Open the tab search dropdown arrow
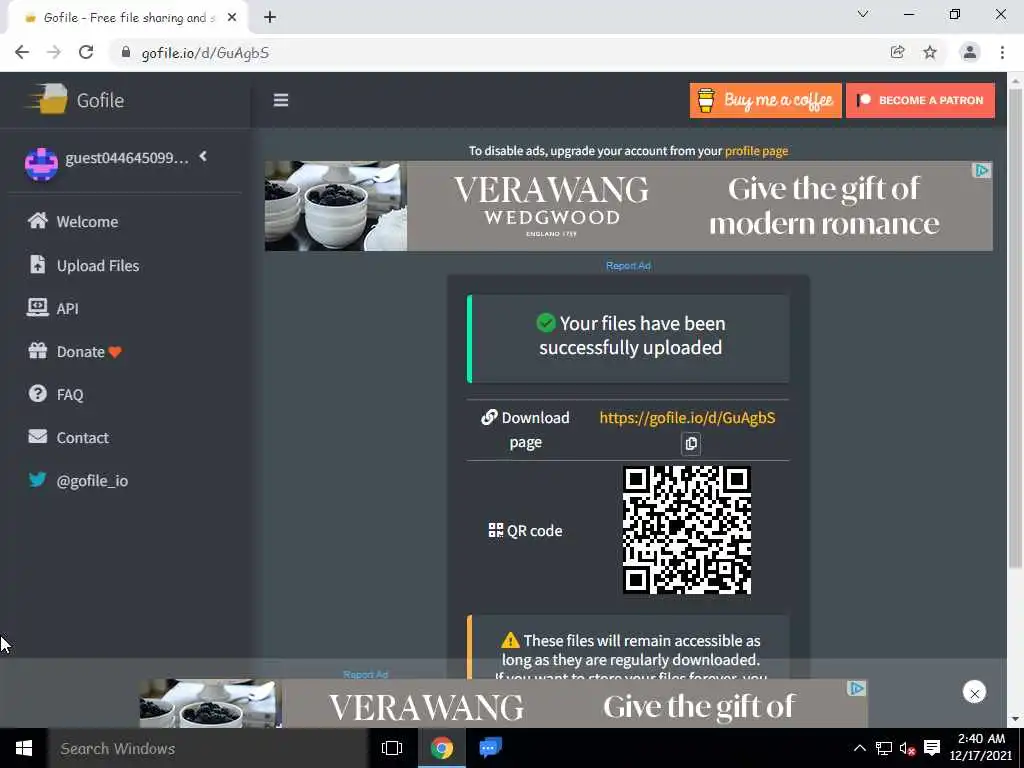Viewport: 1024px width, 768px height. click(x=863, y=14)
